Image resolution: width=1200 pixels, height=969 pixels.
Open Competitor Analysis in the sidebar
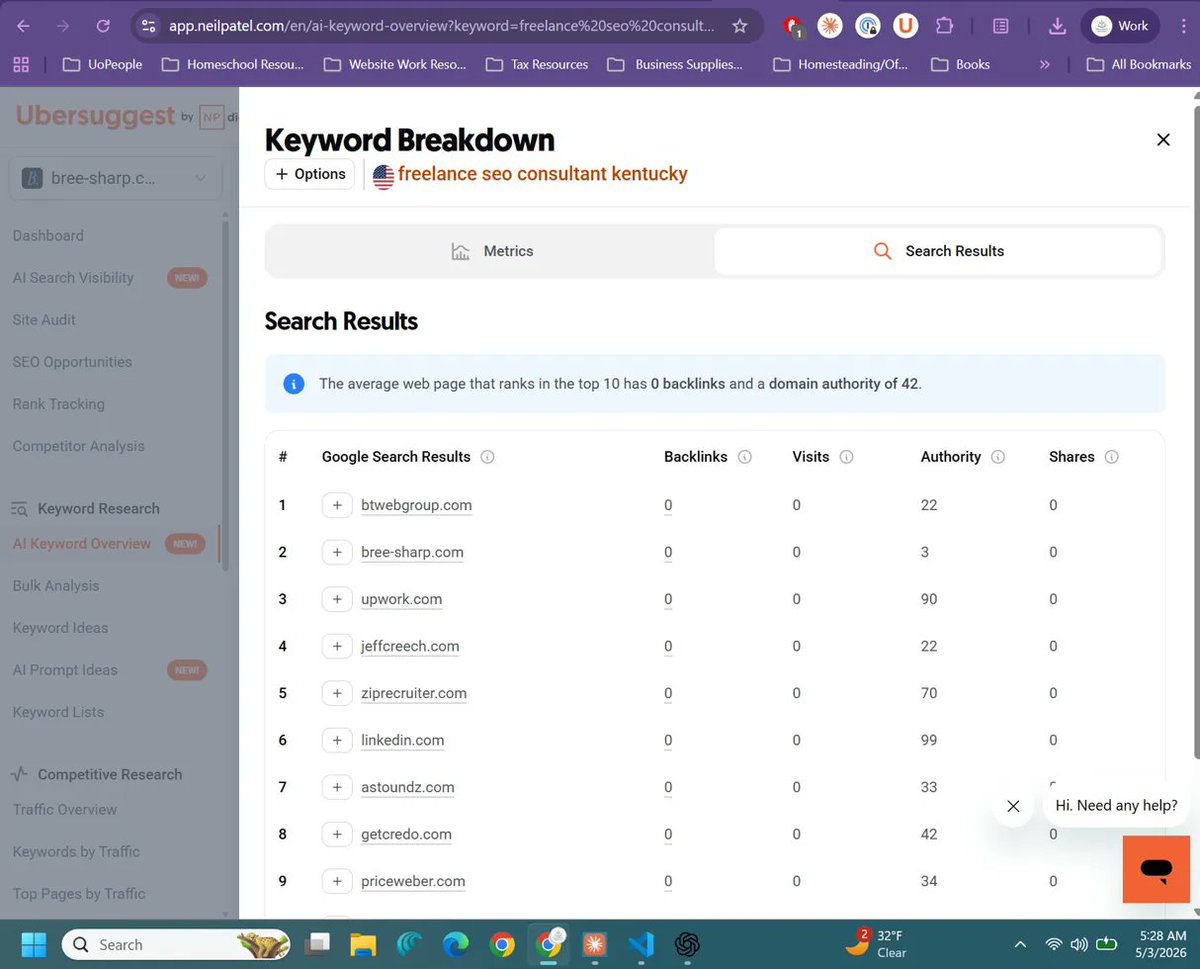78,446
